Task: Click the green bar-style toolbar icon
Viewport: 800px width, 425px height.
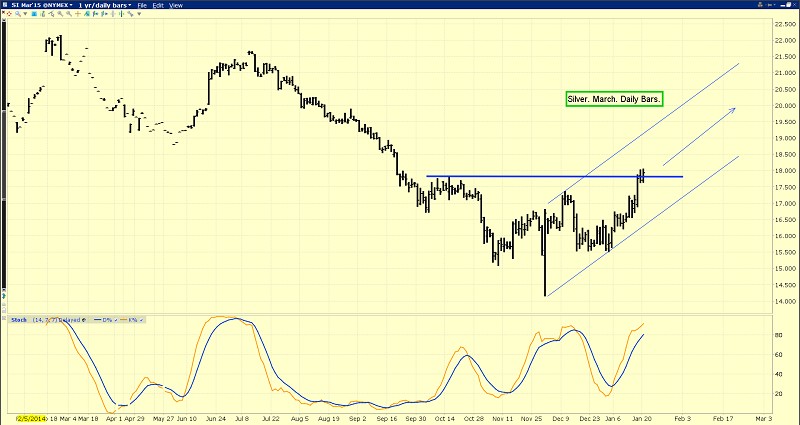Action: [43, 14]
